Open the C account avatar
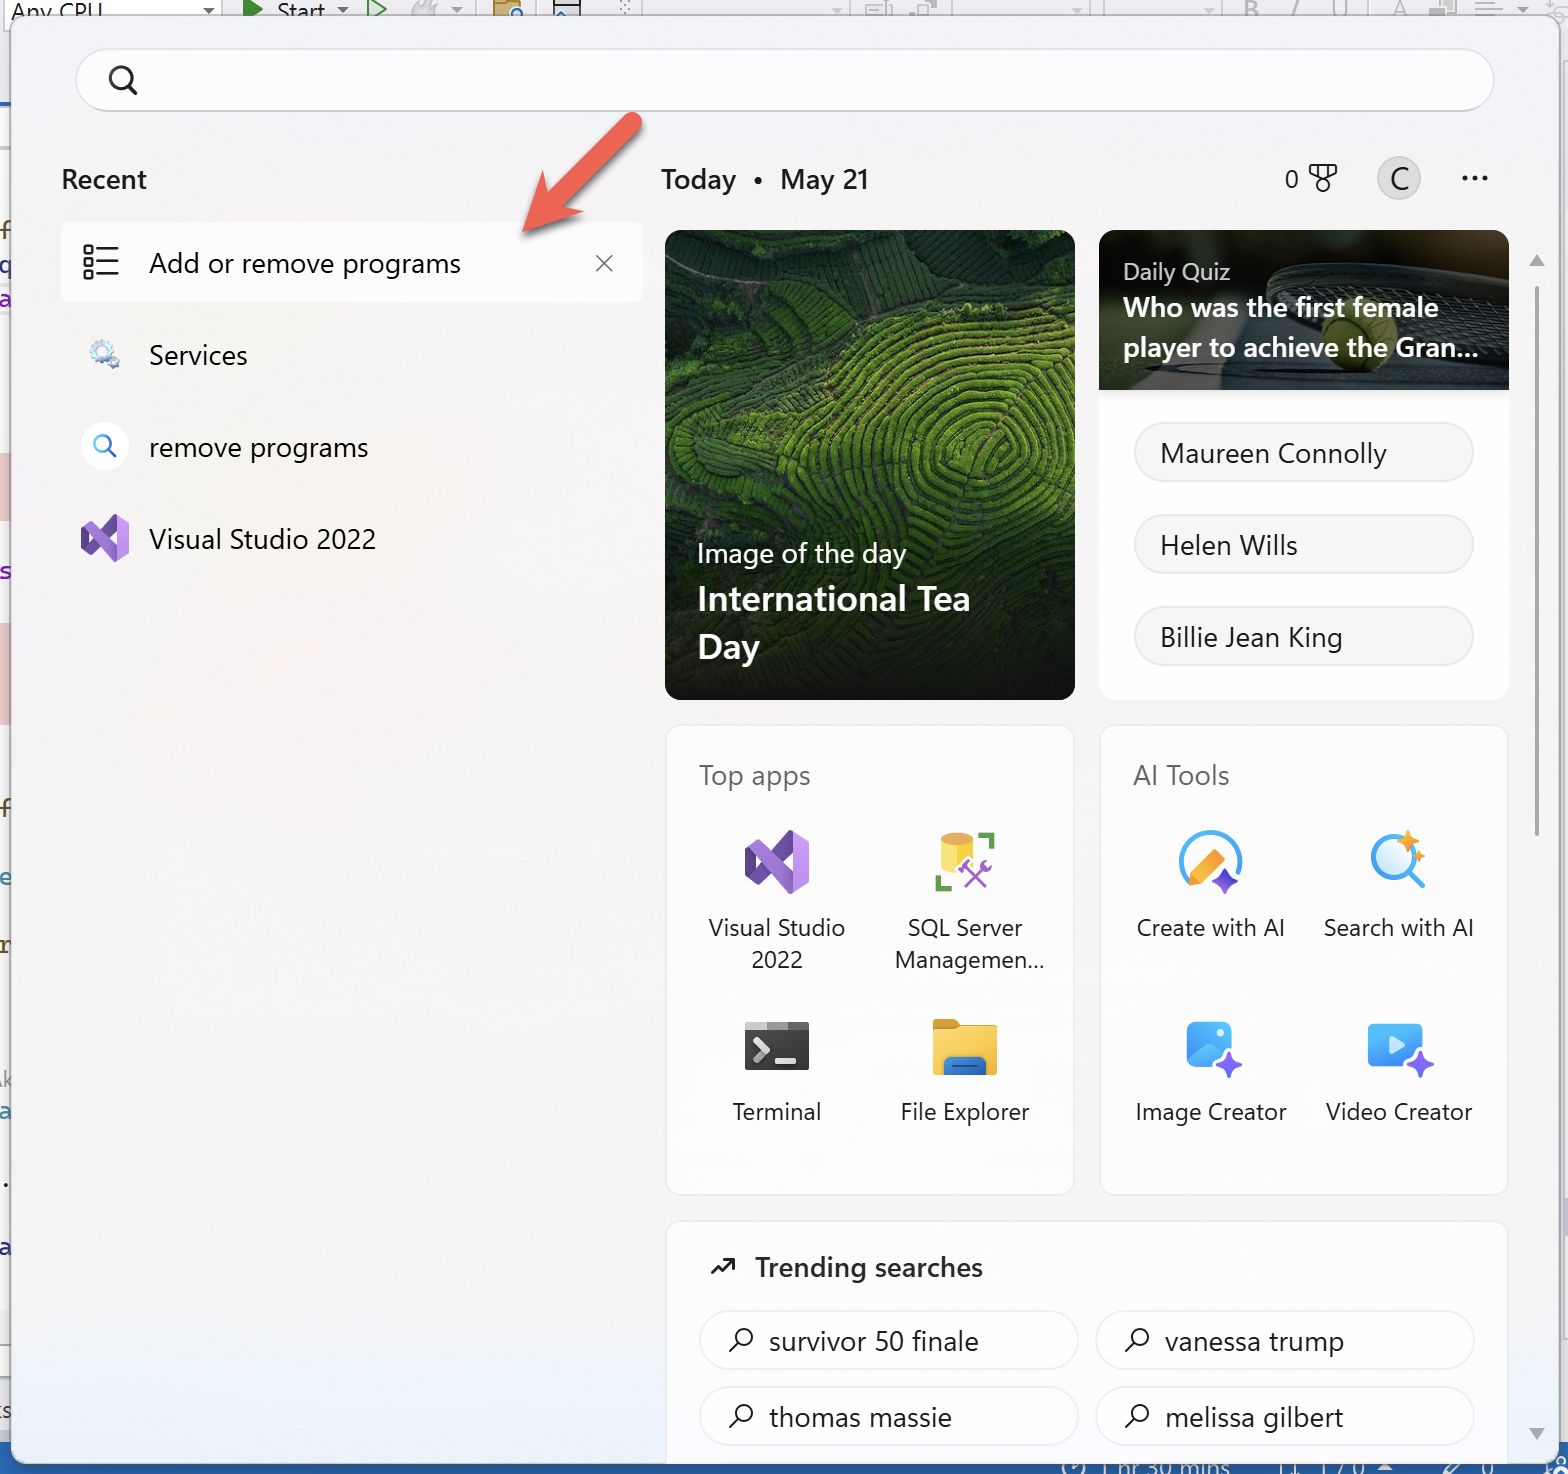 pos(1399,179)
